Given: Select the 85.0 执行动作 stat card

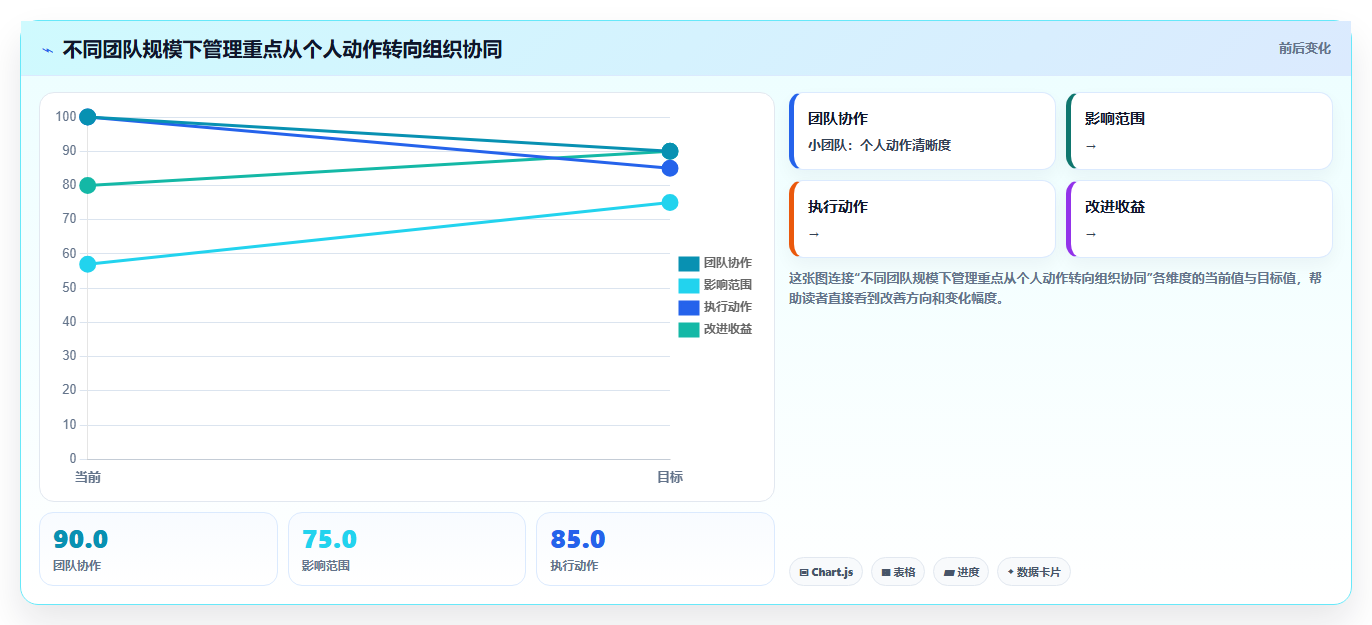Looking at the screenshot, I should click(x=655, y=549).
